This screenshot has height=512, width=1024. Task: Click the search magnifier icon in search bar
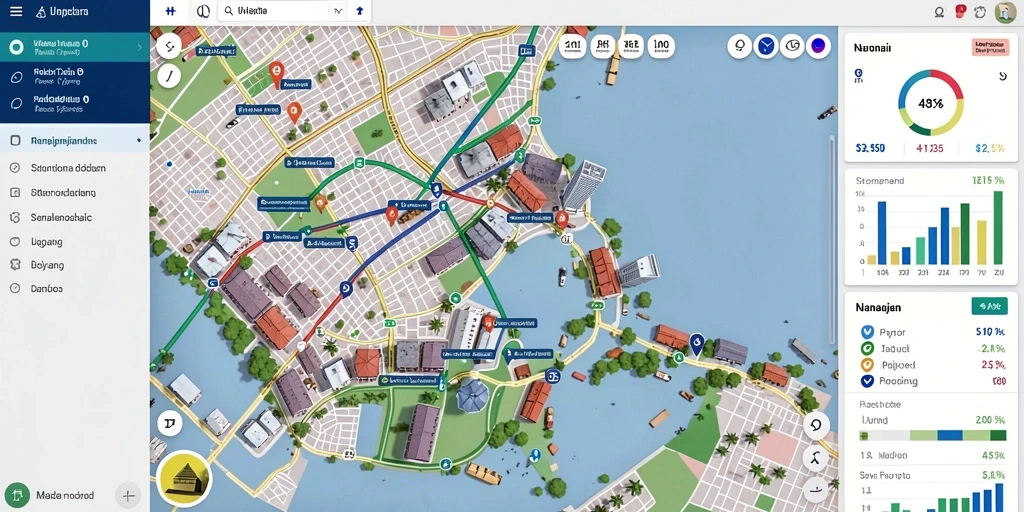point(229,11)
